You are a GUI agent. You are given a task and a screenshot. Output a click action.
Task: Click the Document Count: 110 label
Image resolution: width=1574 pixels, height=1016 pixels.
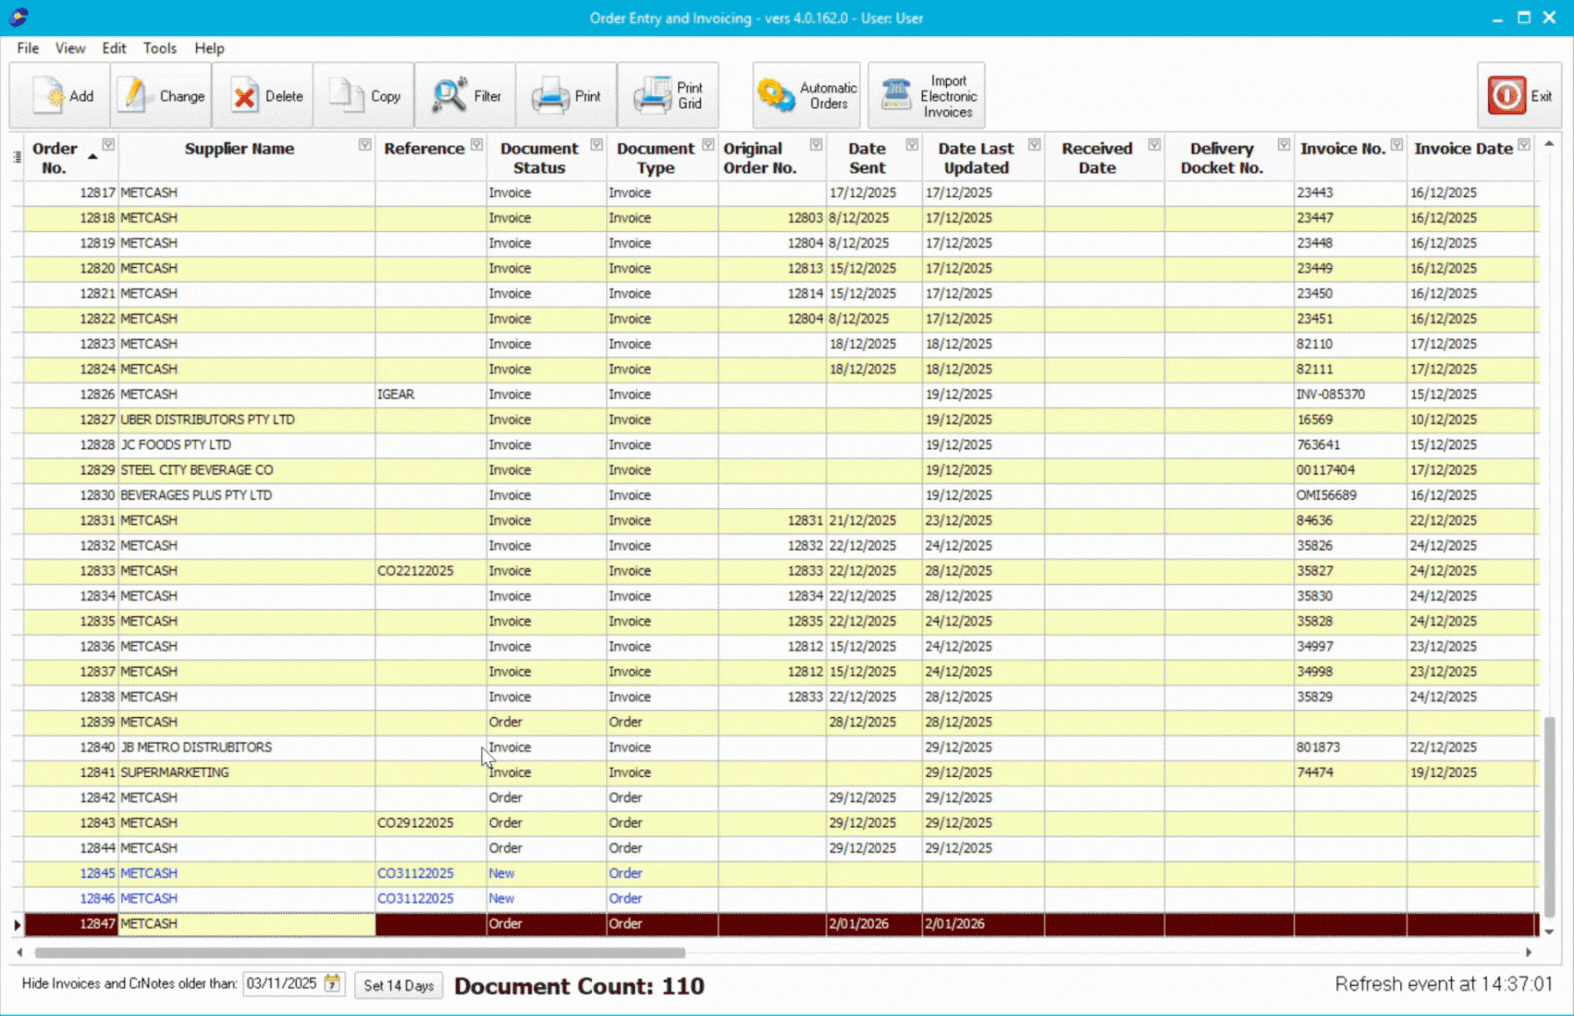point(579,986)
